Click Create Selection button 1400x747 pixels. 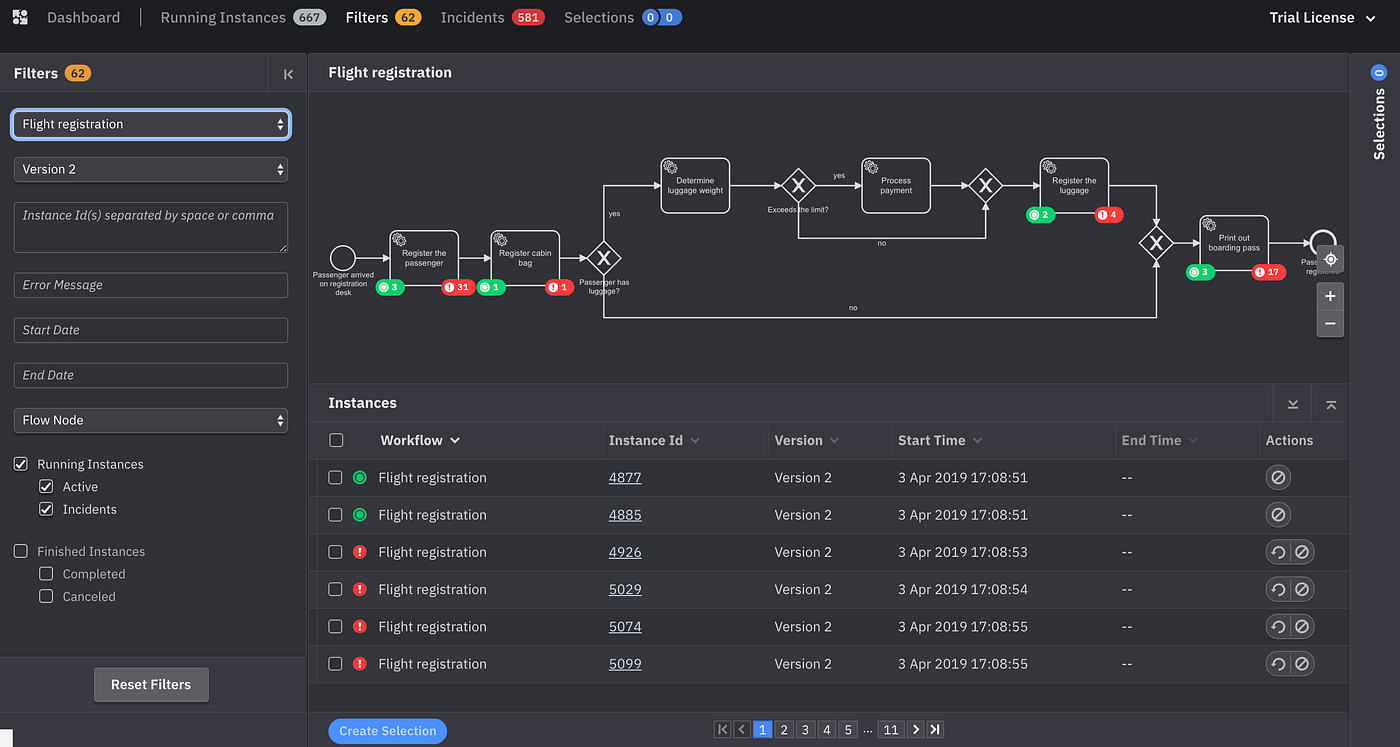(x=388, y=731)
